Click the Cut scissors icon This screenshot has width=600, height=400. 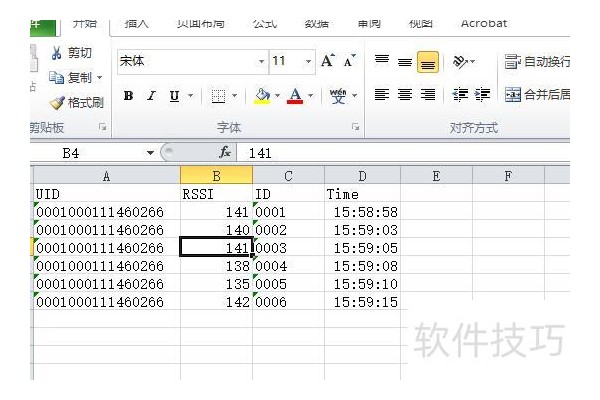coord(56,53)
